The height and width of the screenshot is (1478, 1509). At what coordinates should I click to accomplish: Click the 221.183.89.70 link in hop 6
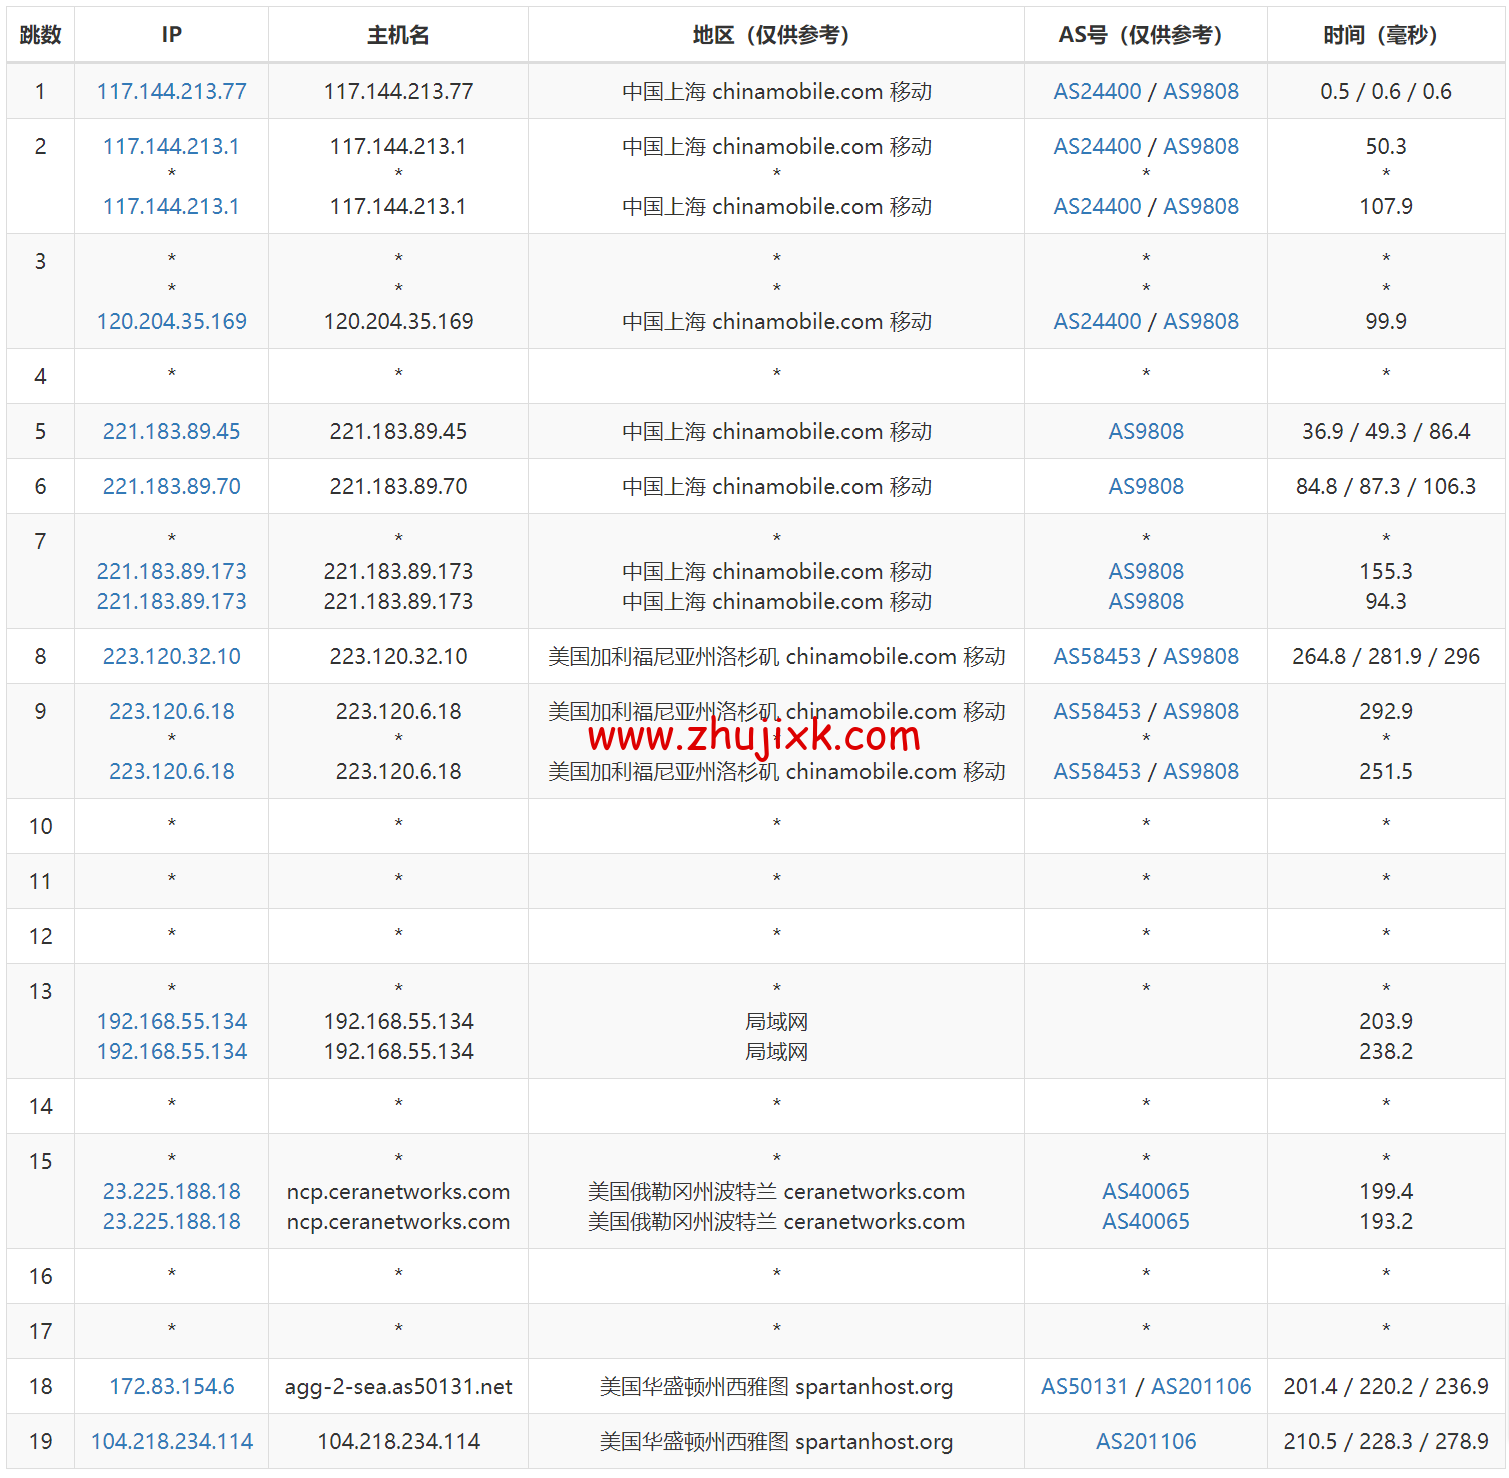point(170,486)
